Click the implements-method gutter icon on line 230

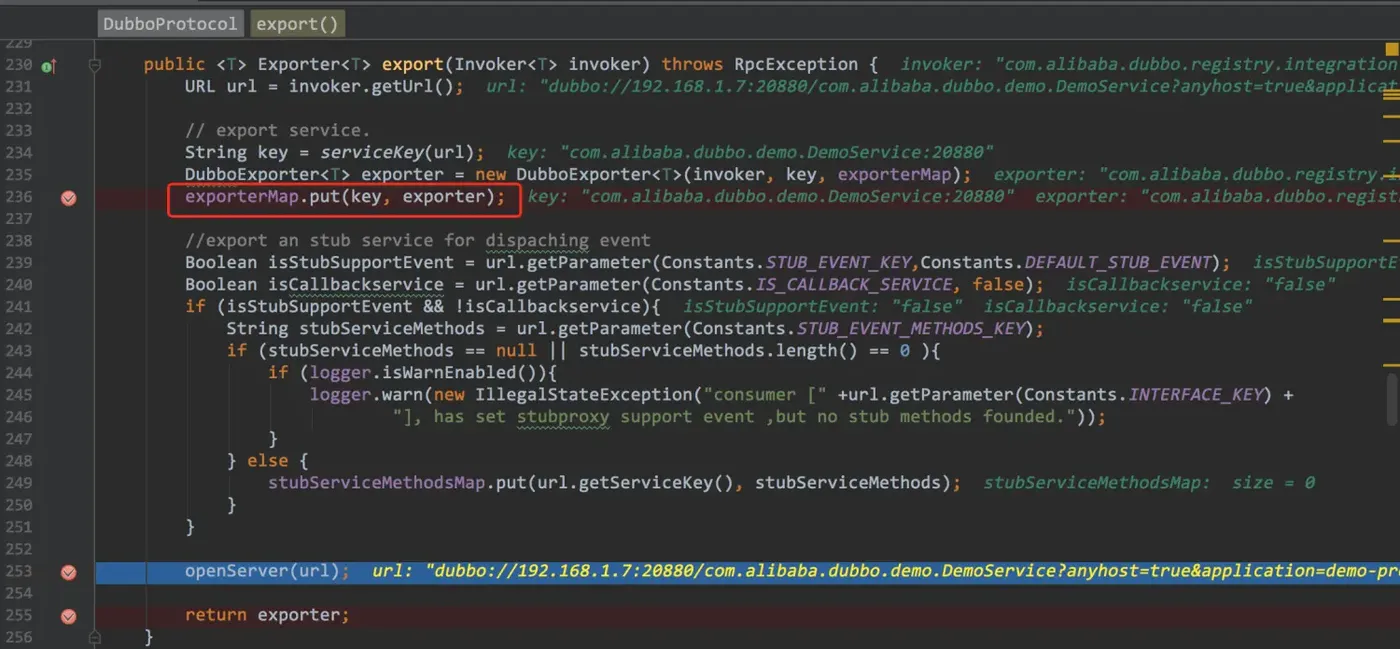coord(48,66)
